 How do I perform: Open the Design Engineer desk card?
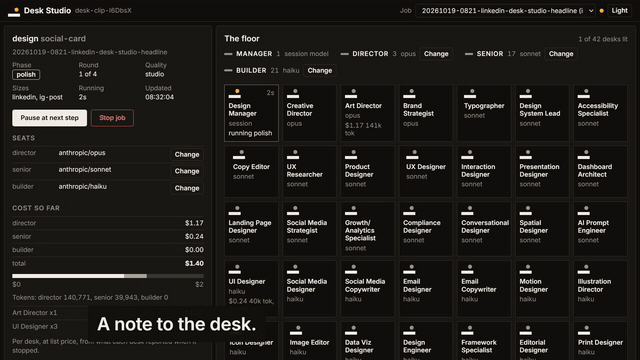[x=426, y=341]
